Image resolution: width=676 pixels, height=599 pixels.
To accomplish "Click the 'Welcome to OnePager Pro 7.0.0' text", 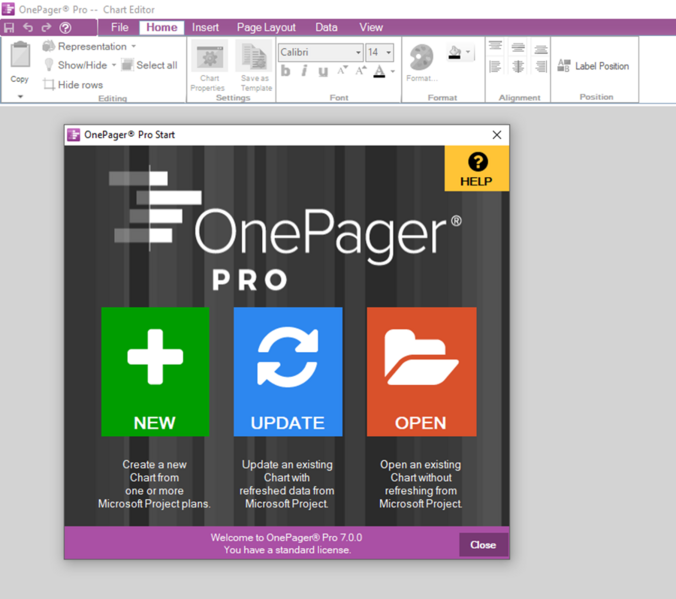I will click(286, 538).
